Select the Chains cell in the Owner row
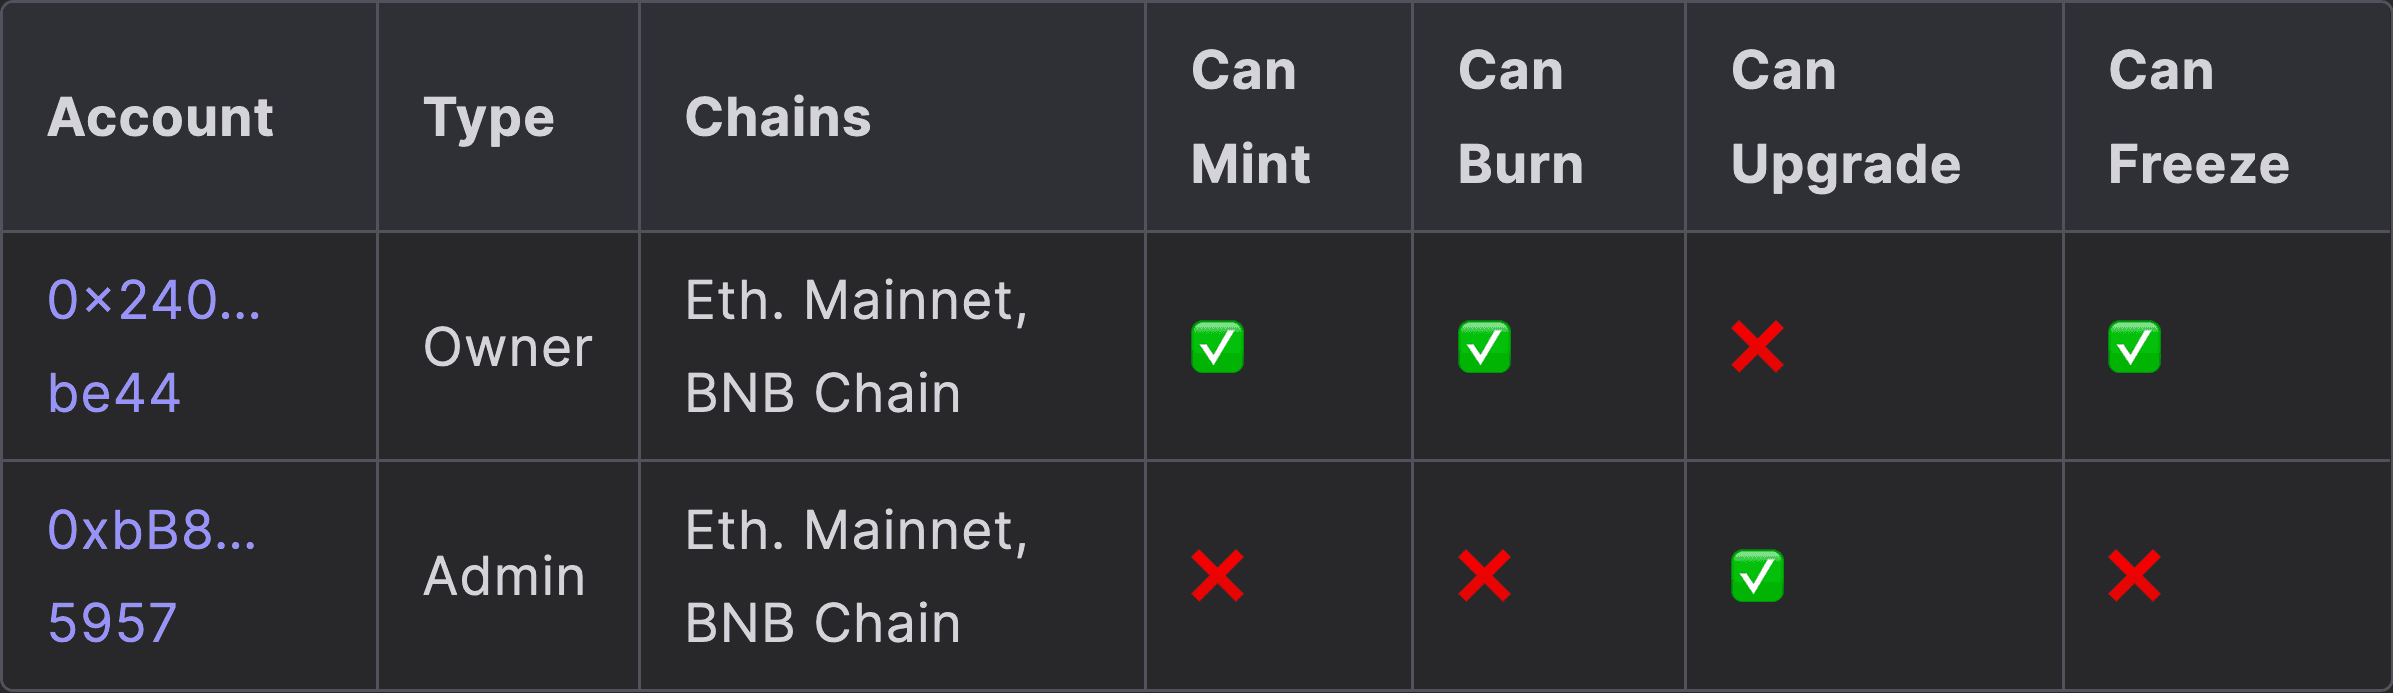Image resolution: width=2393 pixels, height=693 pixels. 856,347
